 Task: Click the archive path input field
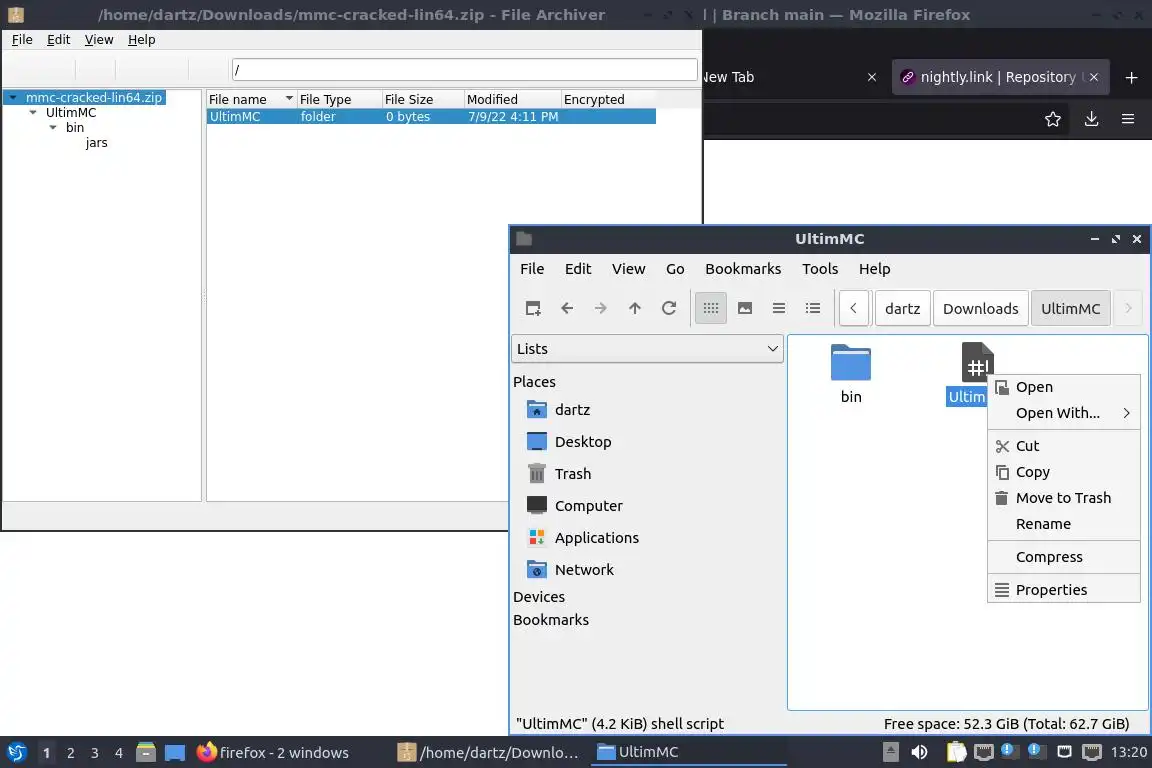pyautogui.click(x=464, y=70)
